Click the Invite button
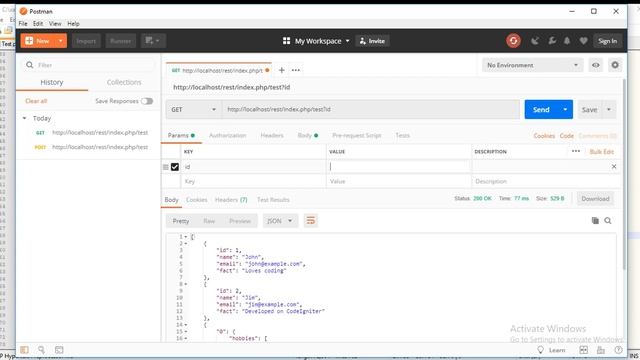Viewport: 640px width, 360px height. tap(372, 41)
